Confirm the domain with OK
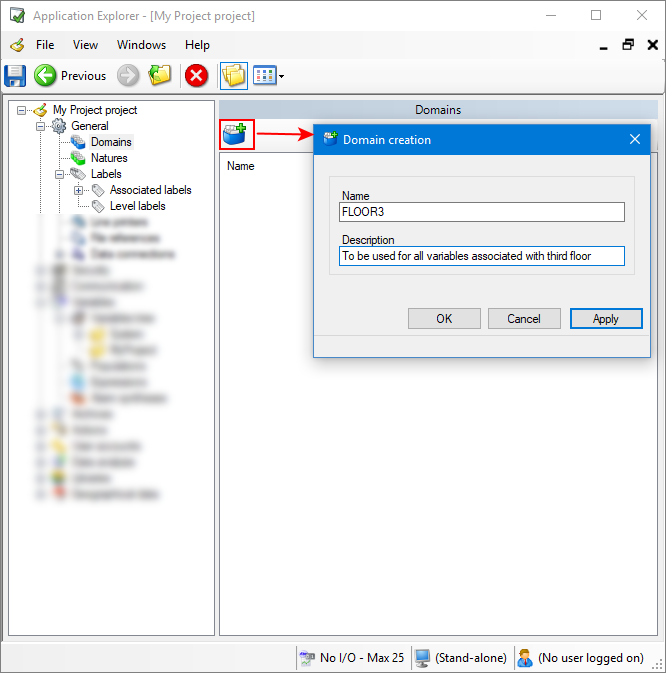This screenshot has width=666, height=673. tap(444, 318)
